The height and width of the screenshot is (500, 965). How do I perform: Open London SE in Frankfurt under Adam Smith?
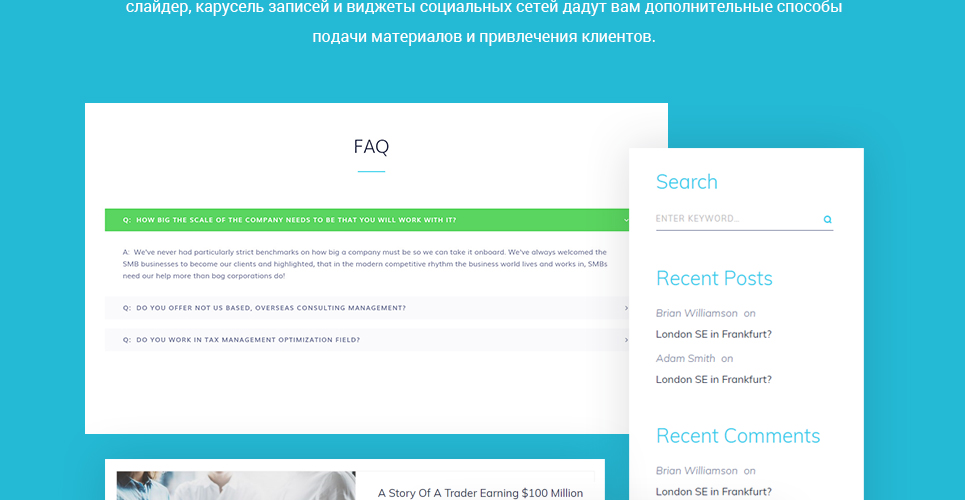point(713,379)
